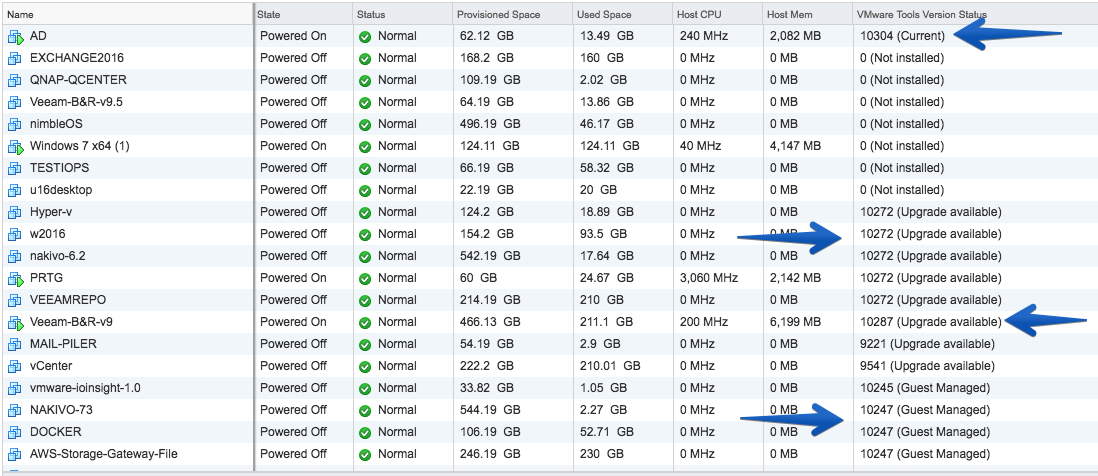The image size is (1098, 476).
Task: Click the green checkmark in the MAIL-PILER row
Action: pyautogui.click(x=365, y=344)
